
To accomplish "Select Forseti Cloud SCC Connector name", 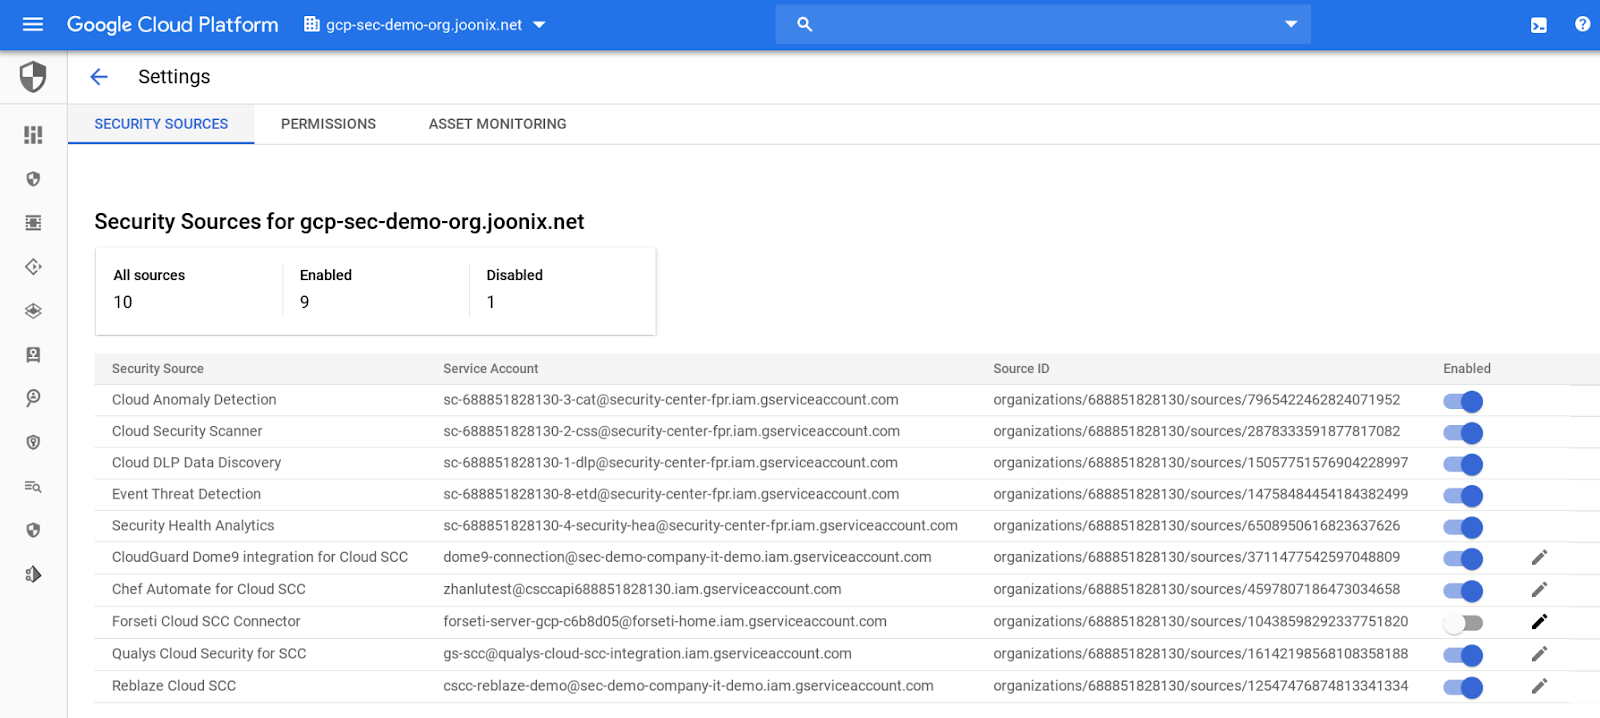I will (x=206, y=622).
